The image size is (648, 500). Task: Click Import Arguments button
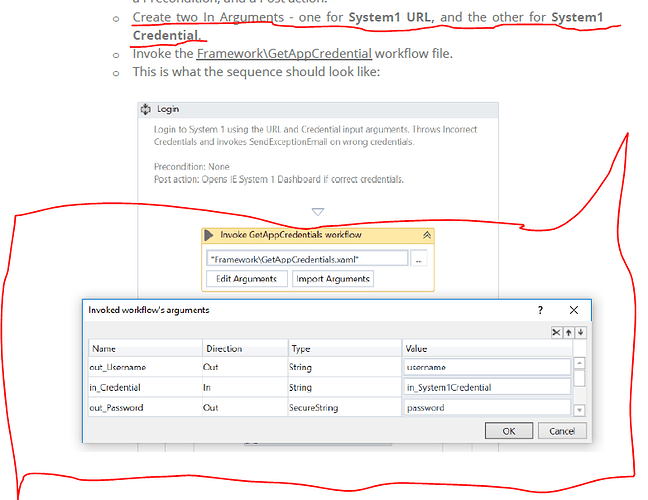pos(333,279)
